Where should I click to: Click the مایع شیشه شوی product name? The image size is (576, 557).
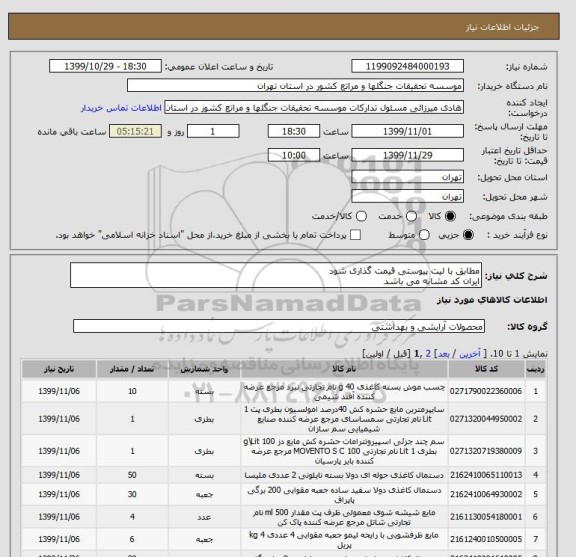tap(344, 517)
